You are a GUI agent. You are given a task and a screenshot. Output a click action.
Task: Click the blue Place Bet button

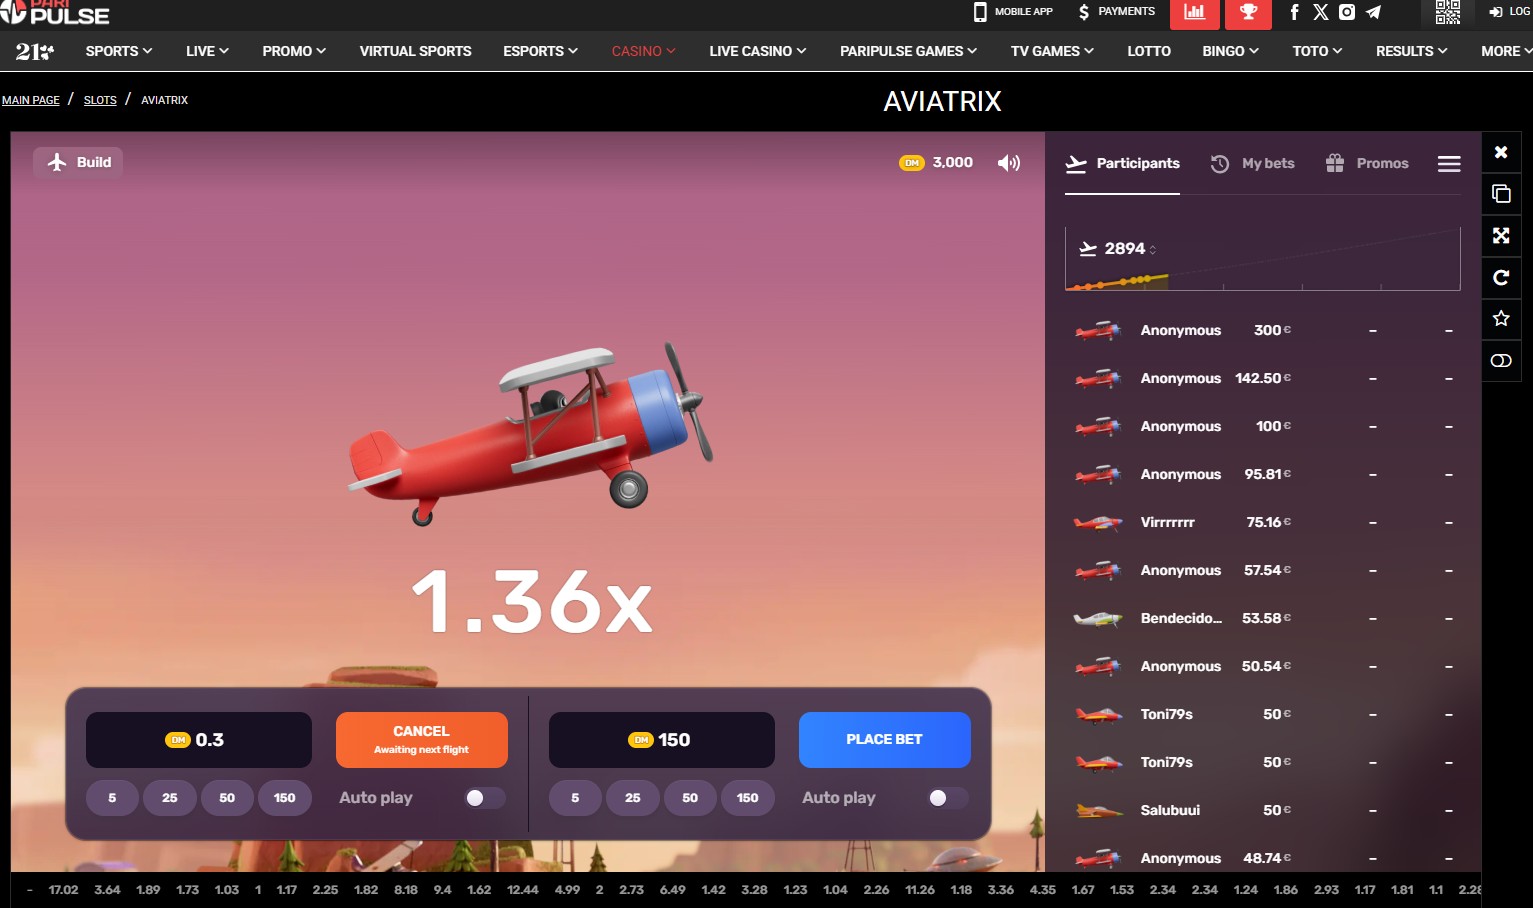(x=884, y=740)
